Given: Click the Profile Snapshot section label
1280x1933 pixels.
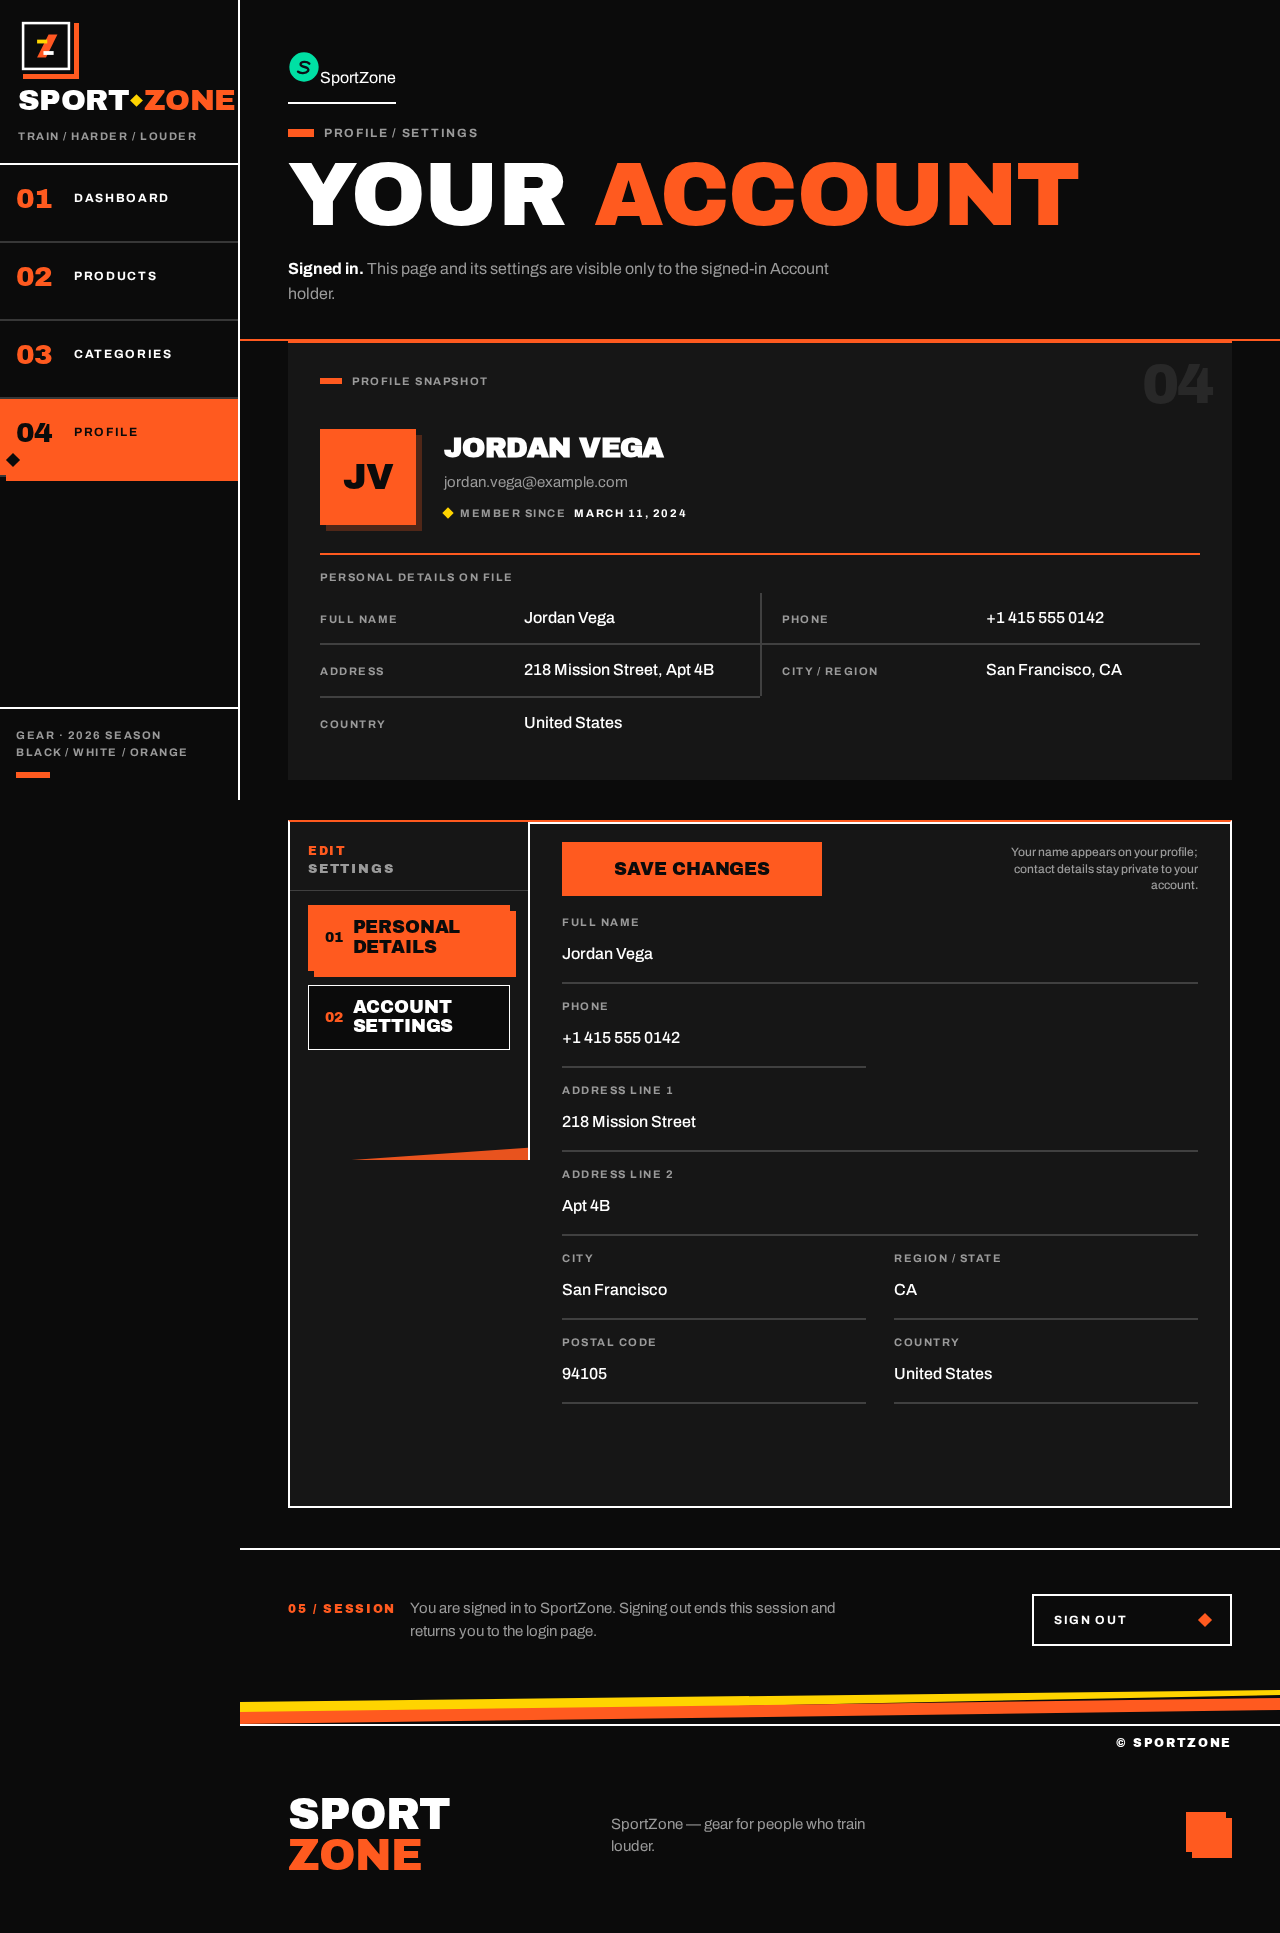Looking at the screenshot, I should 420,381.
